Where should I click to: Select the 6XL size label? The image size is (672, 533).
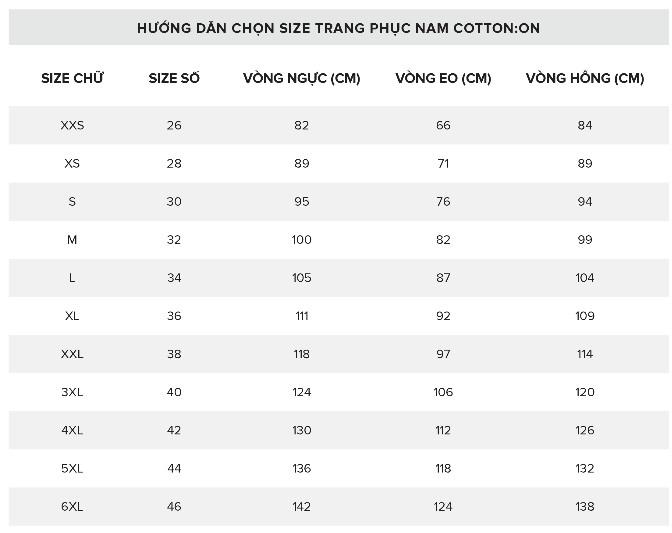click(x=72, y=507)
